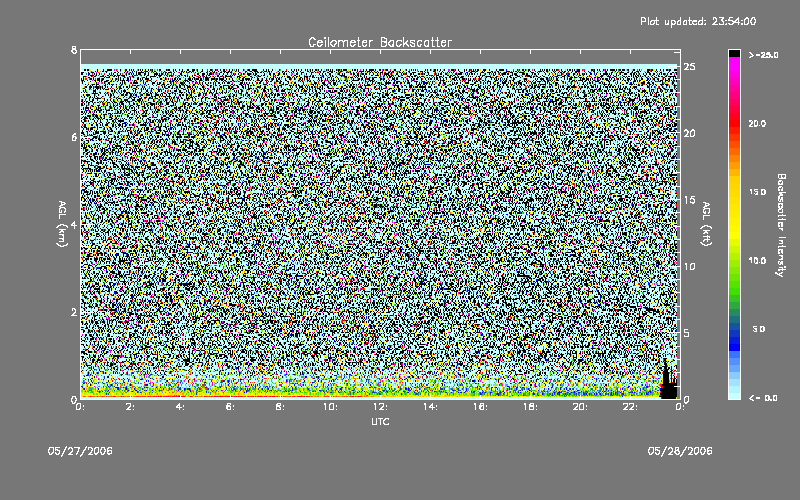Pick the red band of the colorbar
This screenshot has width=800, height=500.
(734, 122)
